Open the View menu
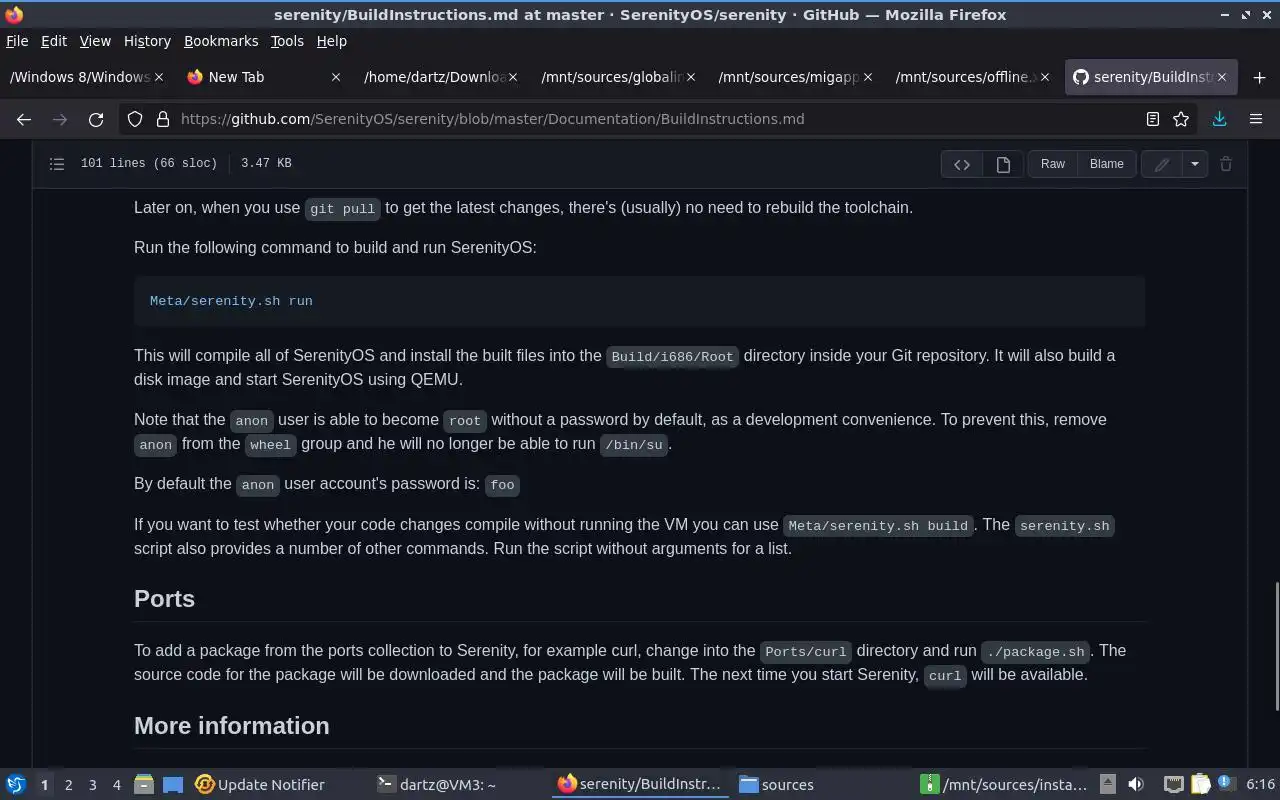The width and height of the screenshot is (1280, 800). point(95,41)
